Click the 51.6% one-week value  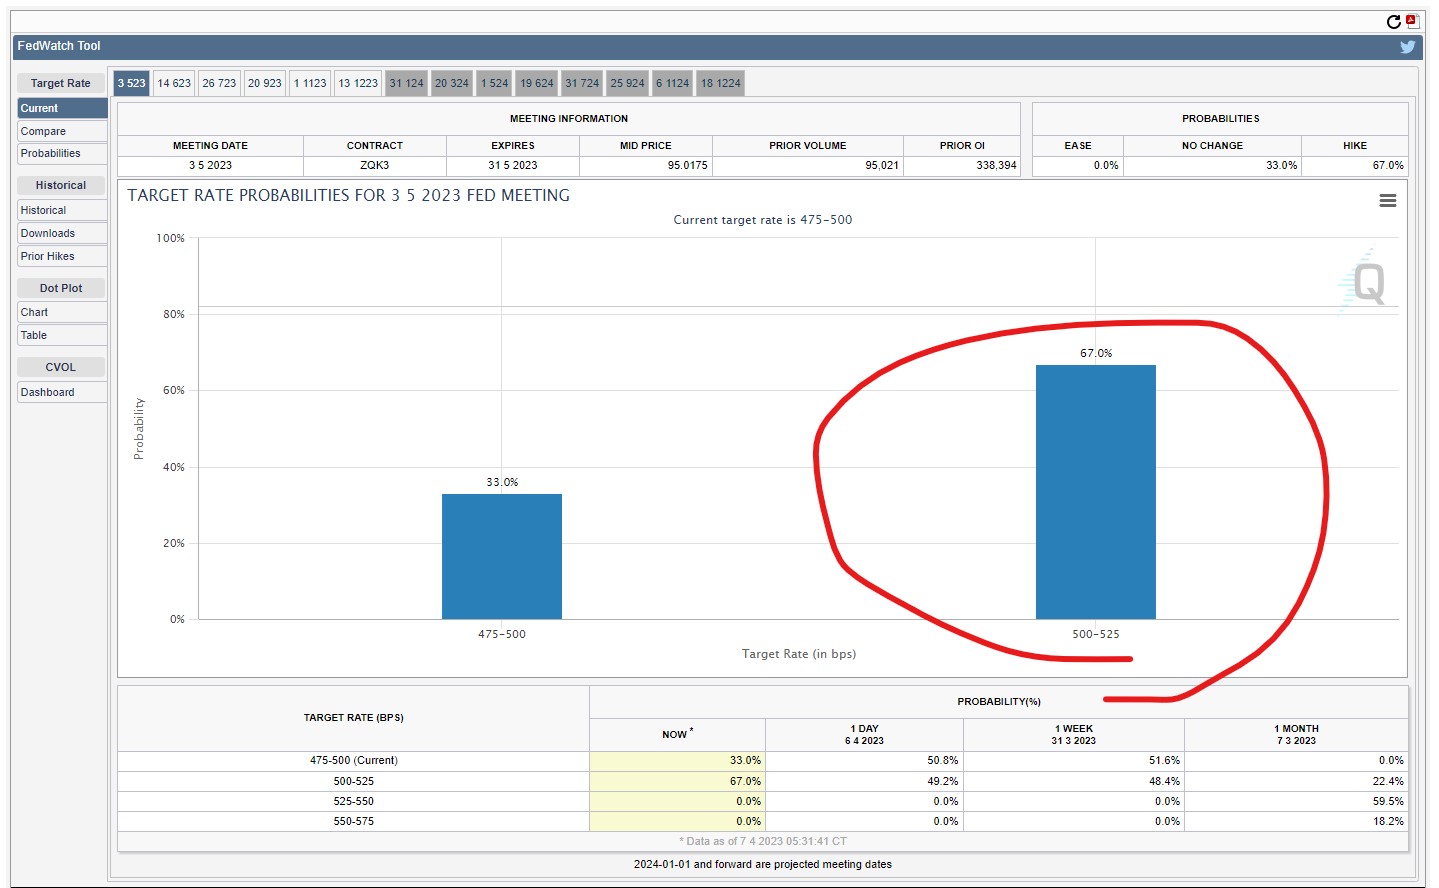(1164, 761)
